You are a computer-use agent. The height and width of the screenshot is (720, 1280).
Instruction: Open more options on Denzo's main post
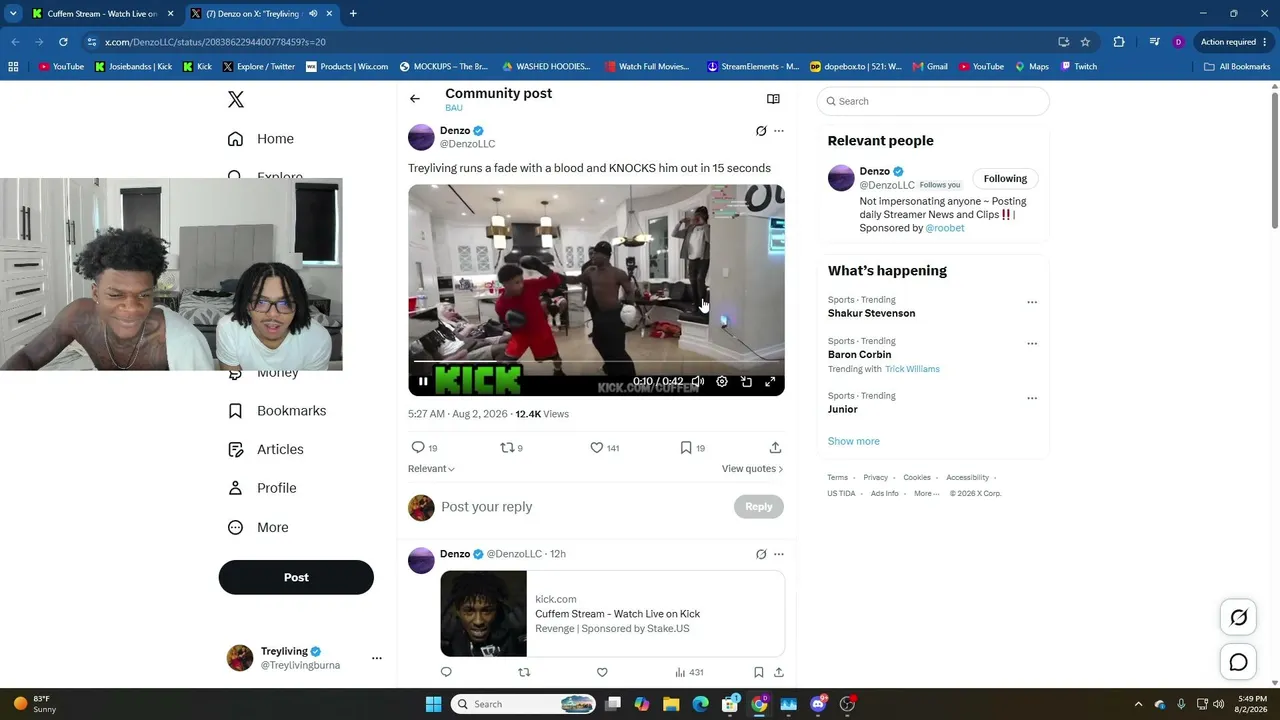point(779,131)
